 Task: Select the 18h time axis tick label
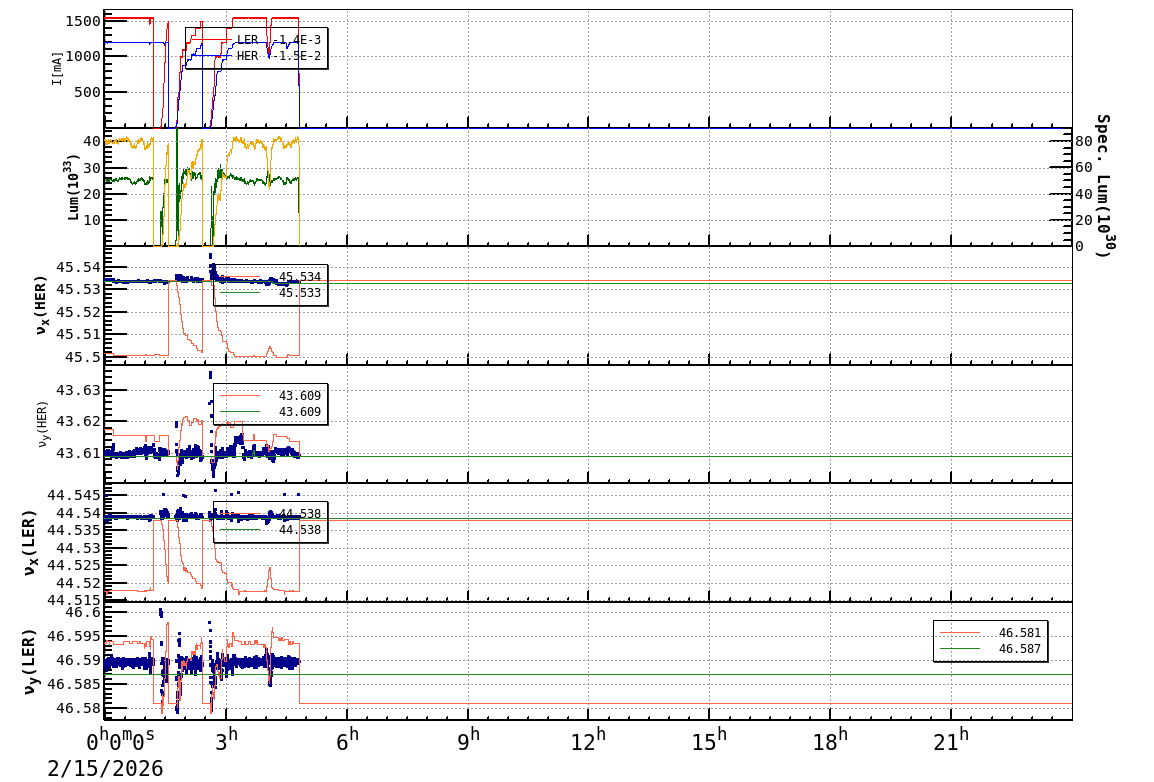tap(830, 740)
